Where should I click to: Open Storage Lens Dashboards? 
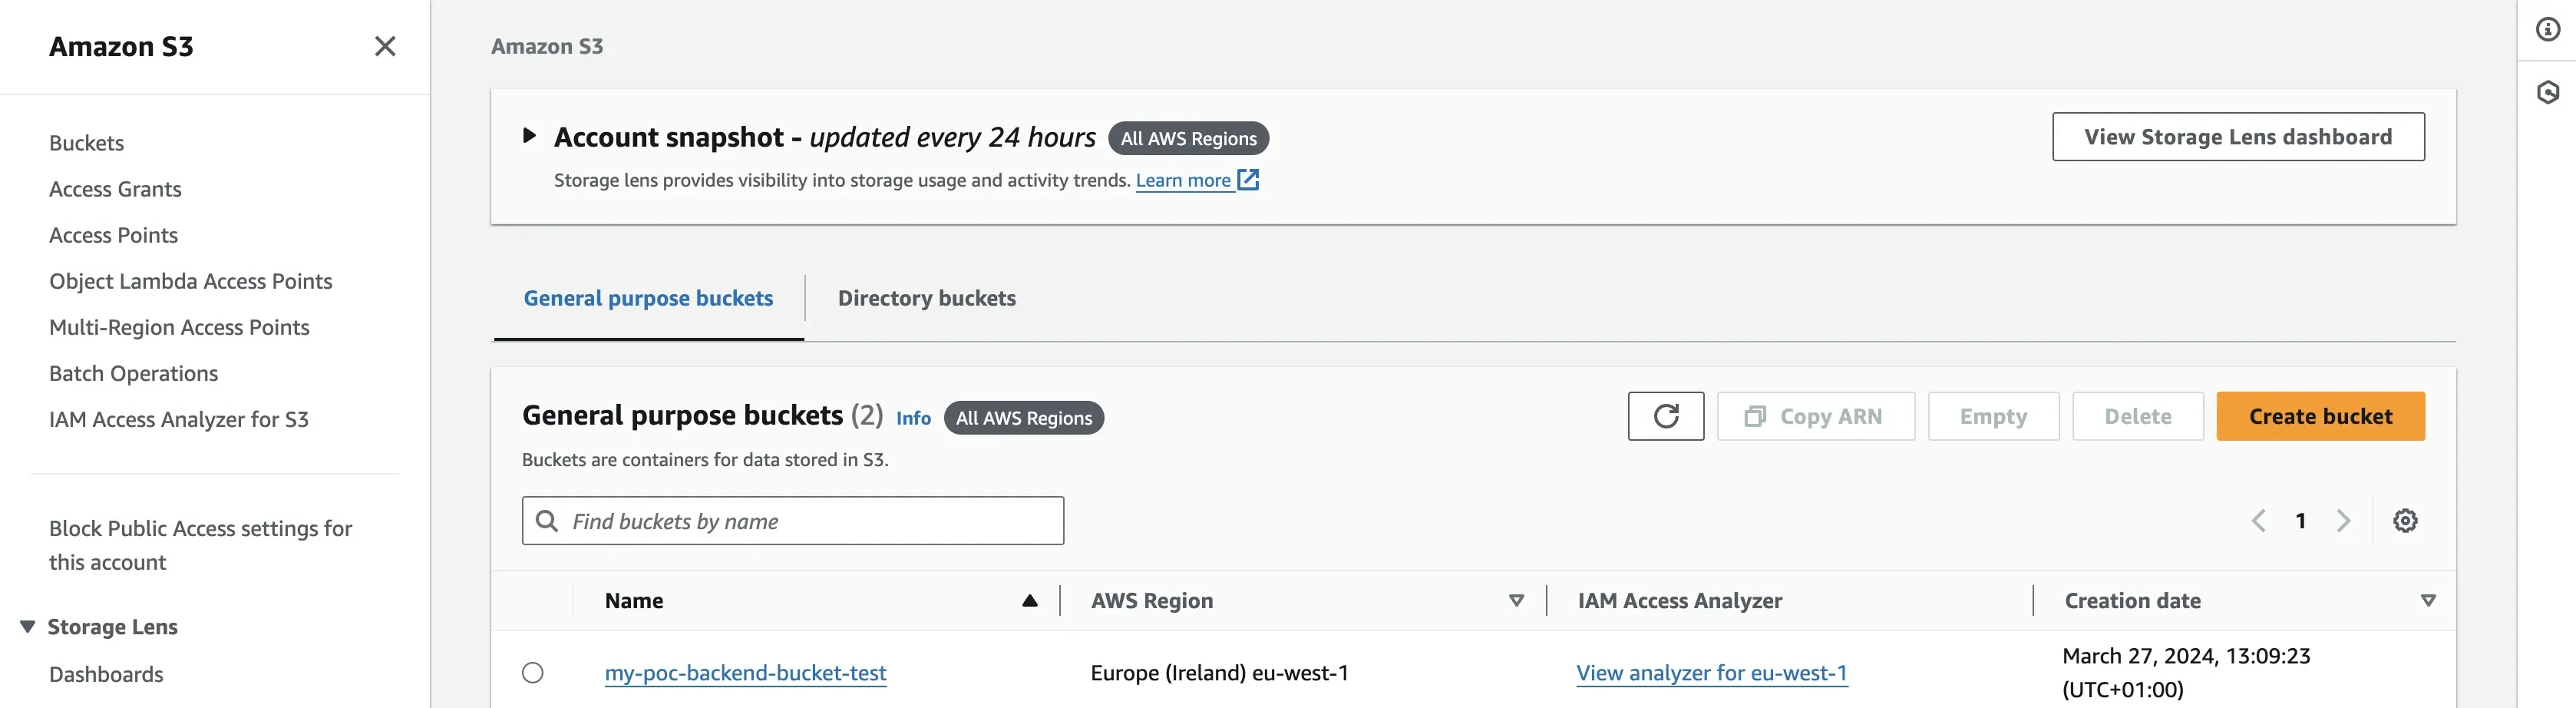106,674
